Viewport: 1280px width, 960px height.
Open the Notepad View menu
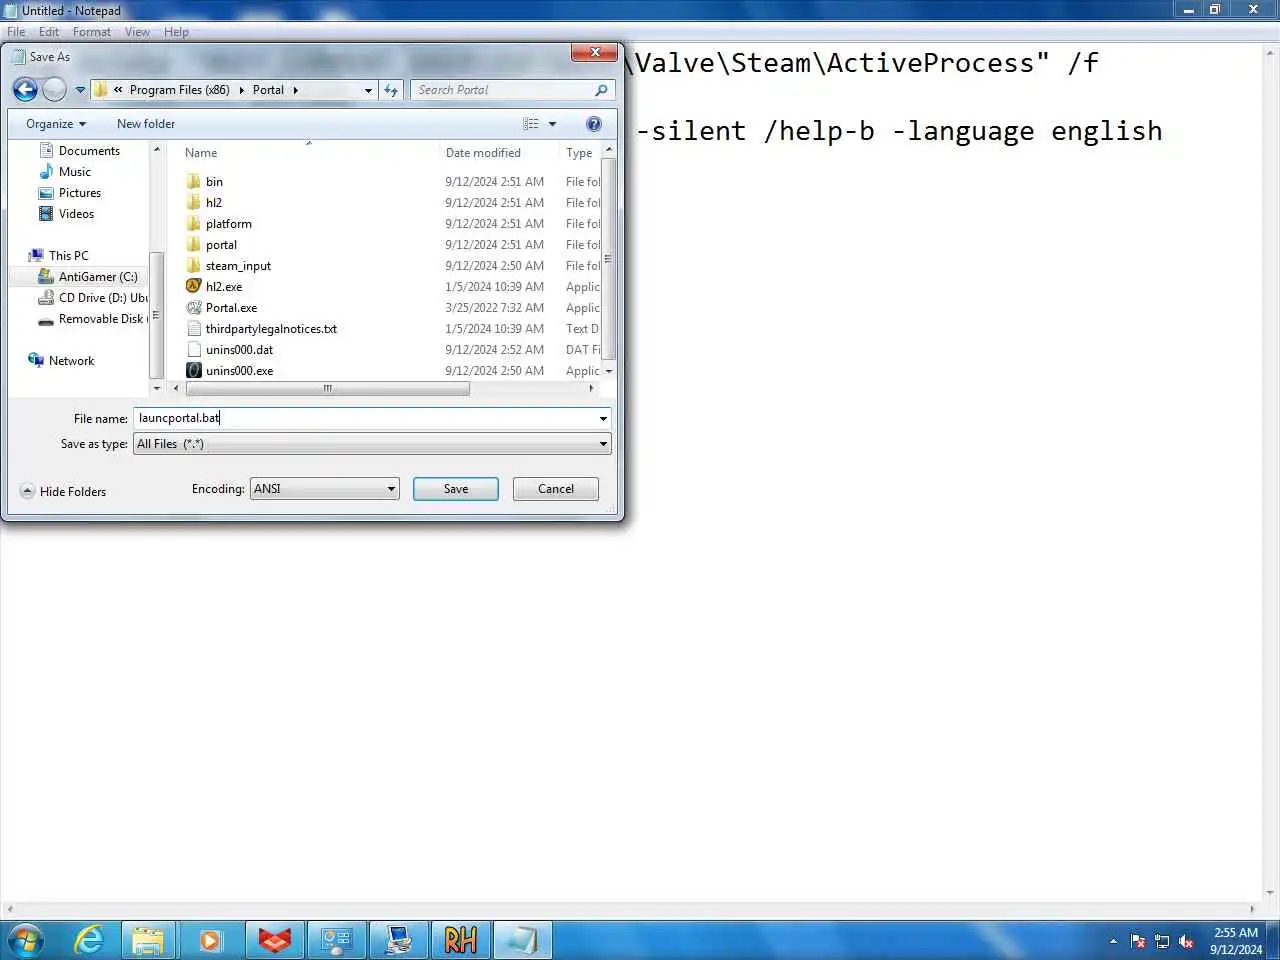point(137,32)
